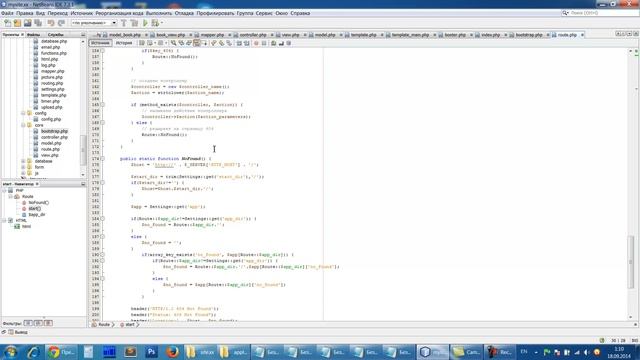Click the red Start Macro Recording icon
Viewport: 640px width, 360px height.
[256, 43]
